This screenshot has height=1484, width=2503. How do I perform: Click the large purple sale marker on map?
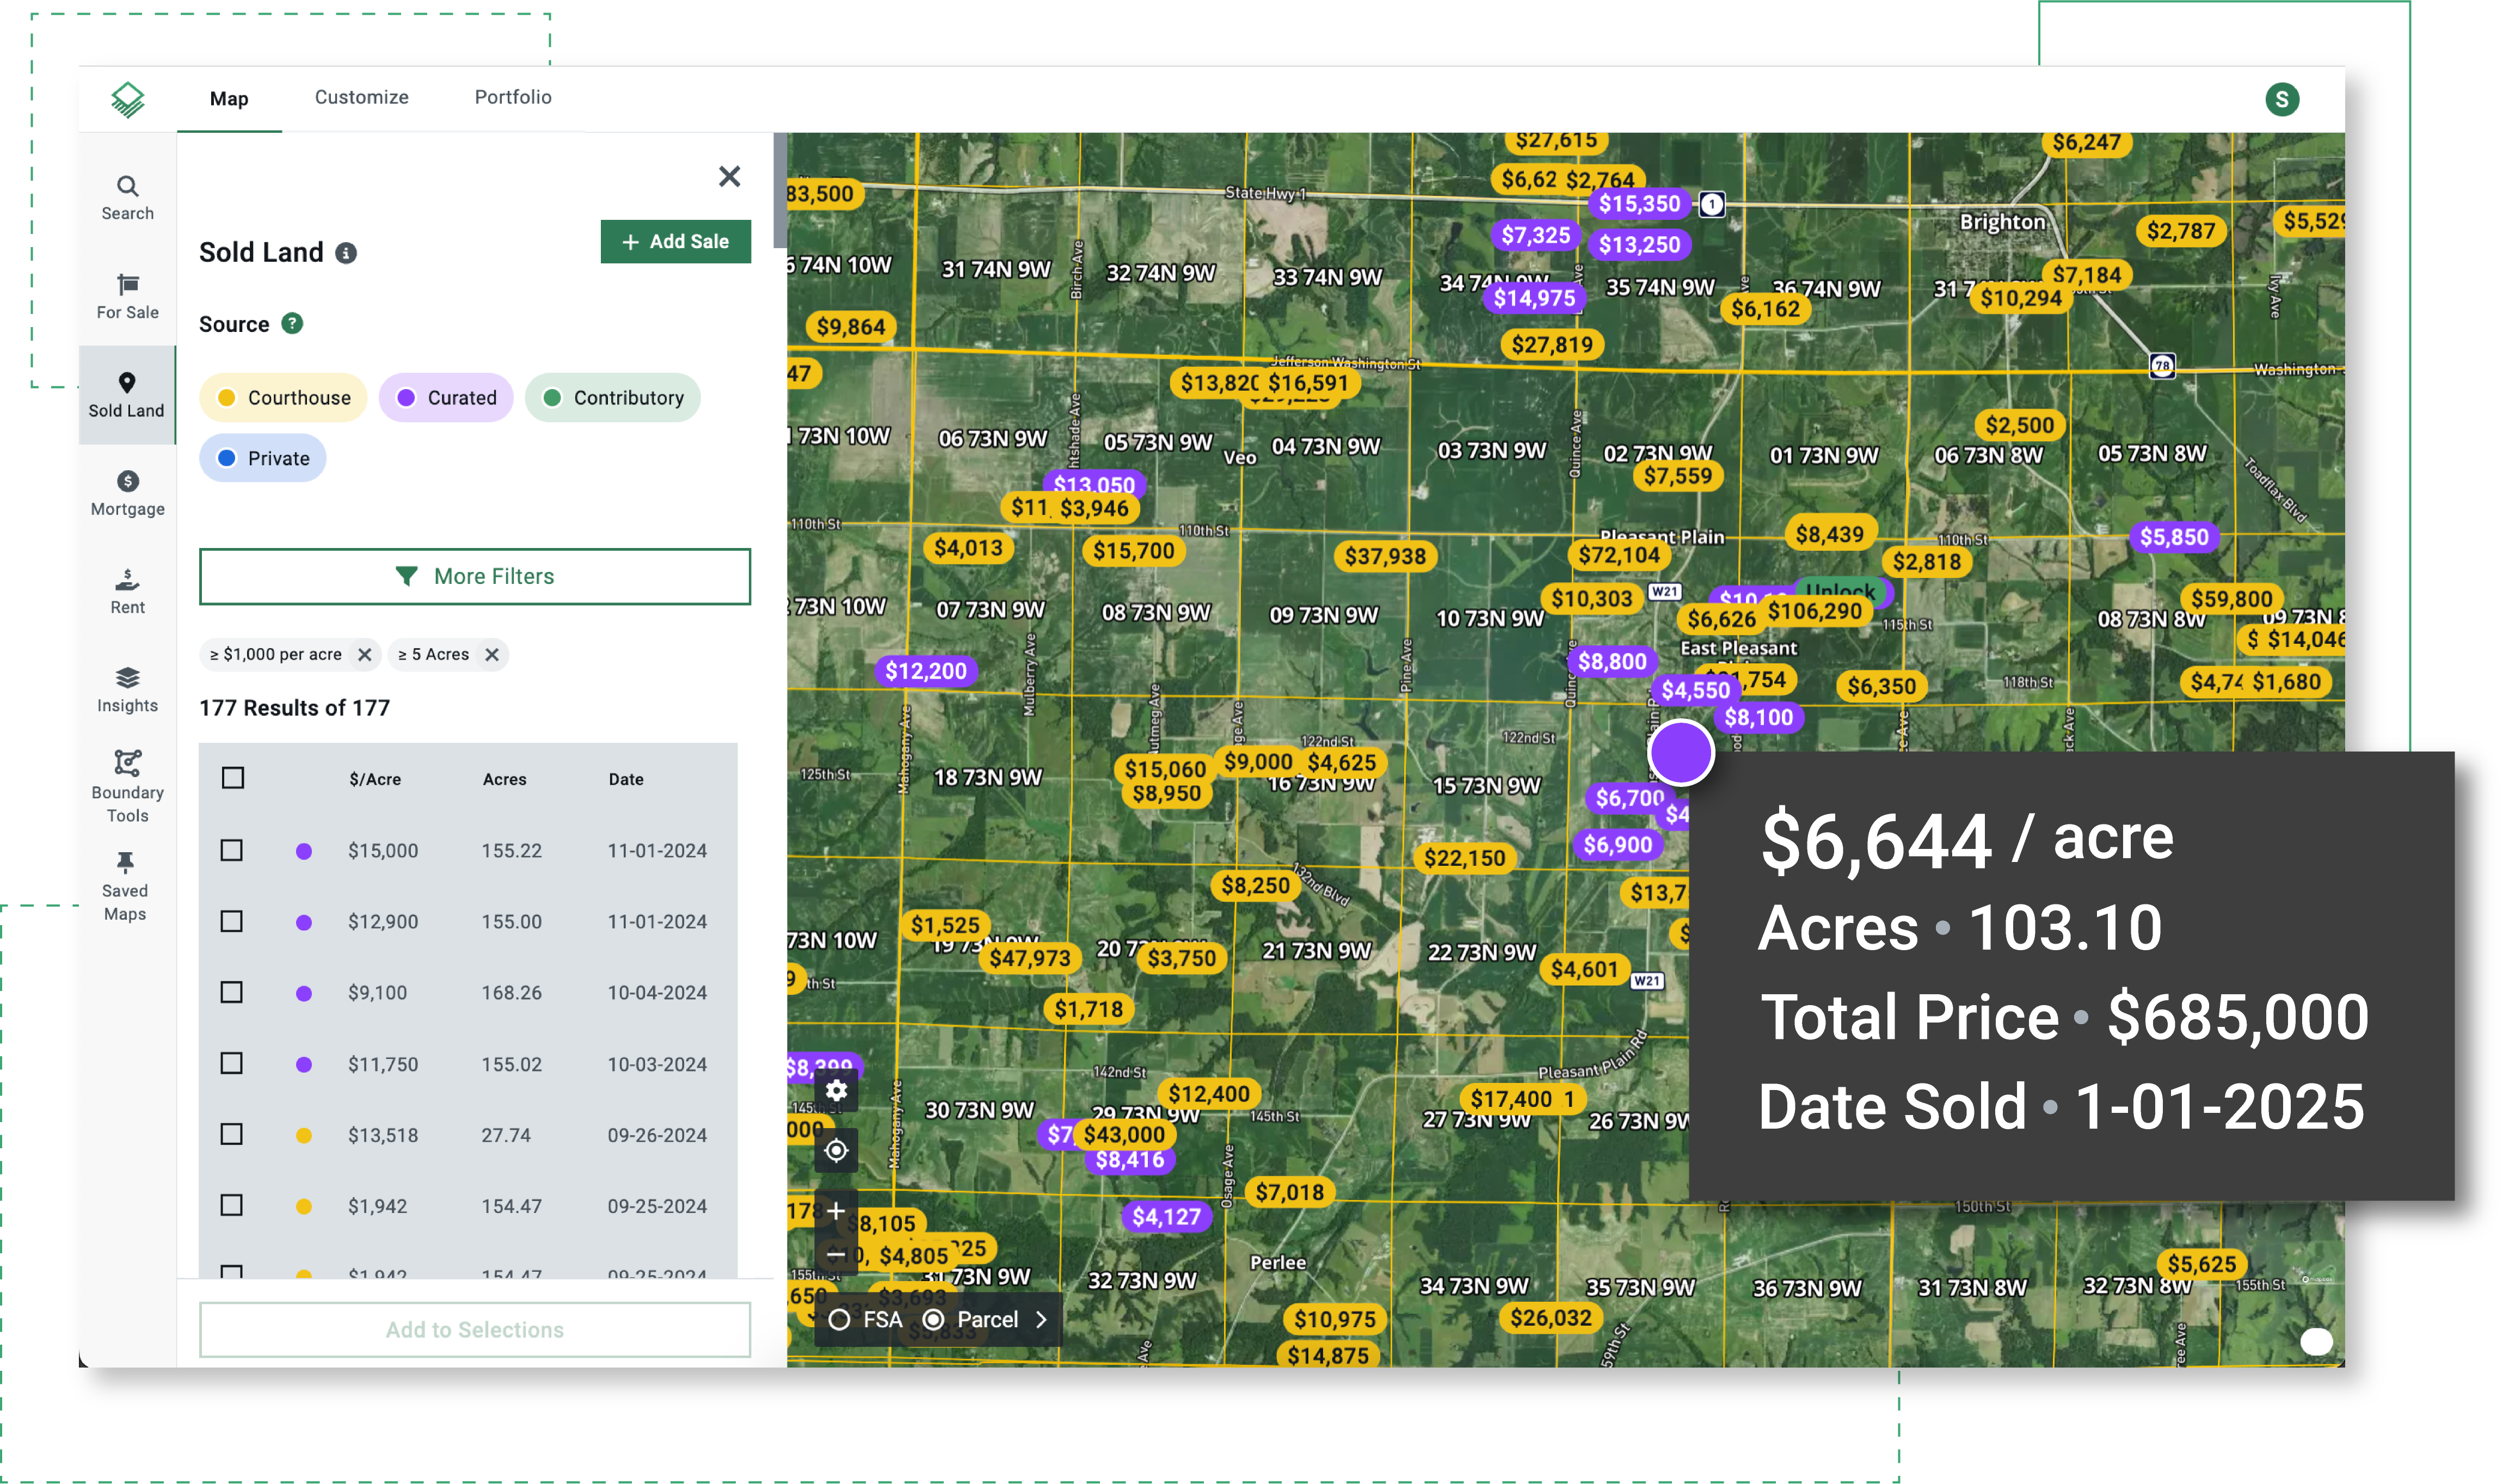(x=1680, y=752)
